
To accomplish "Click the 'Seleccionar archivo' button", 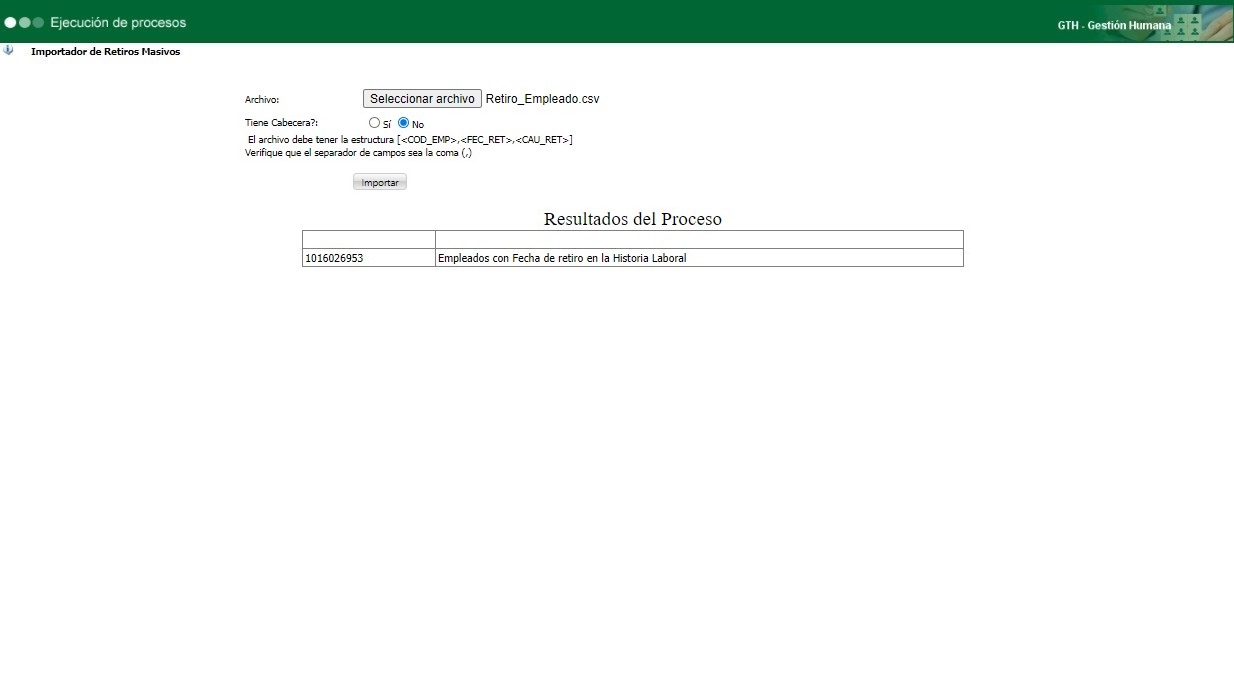I will point(422,99).
